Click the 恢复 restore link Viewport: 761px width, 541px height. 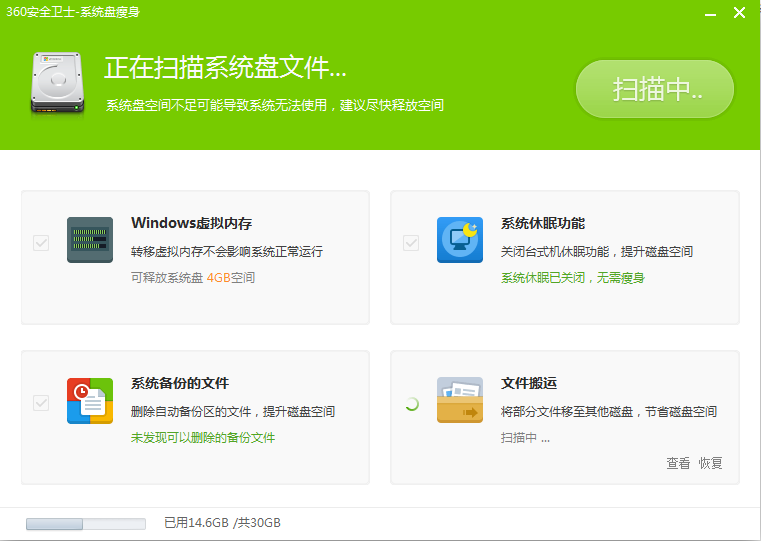[710, 463]
